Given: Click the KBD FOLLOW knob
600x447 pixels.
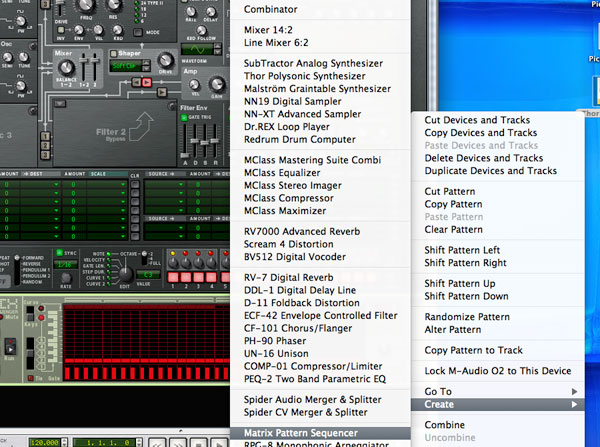Looking at the screenshot, I should point(201,30).
